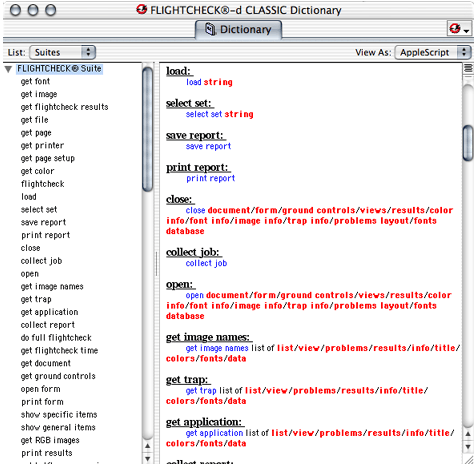This screenshot has width=474, height=464.
Task: Click the left list scroll down arrow
Action: click(147, 459)
